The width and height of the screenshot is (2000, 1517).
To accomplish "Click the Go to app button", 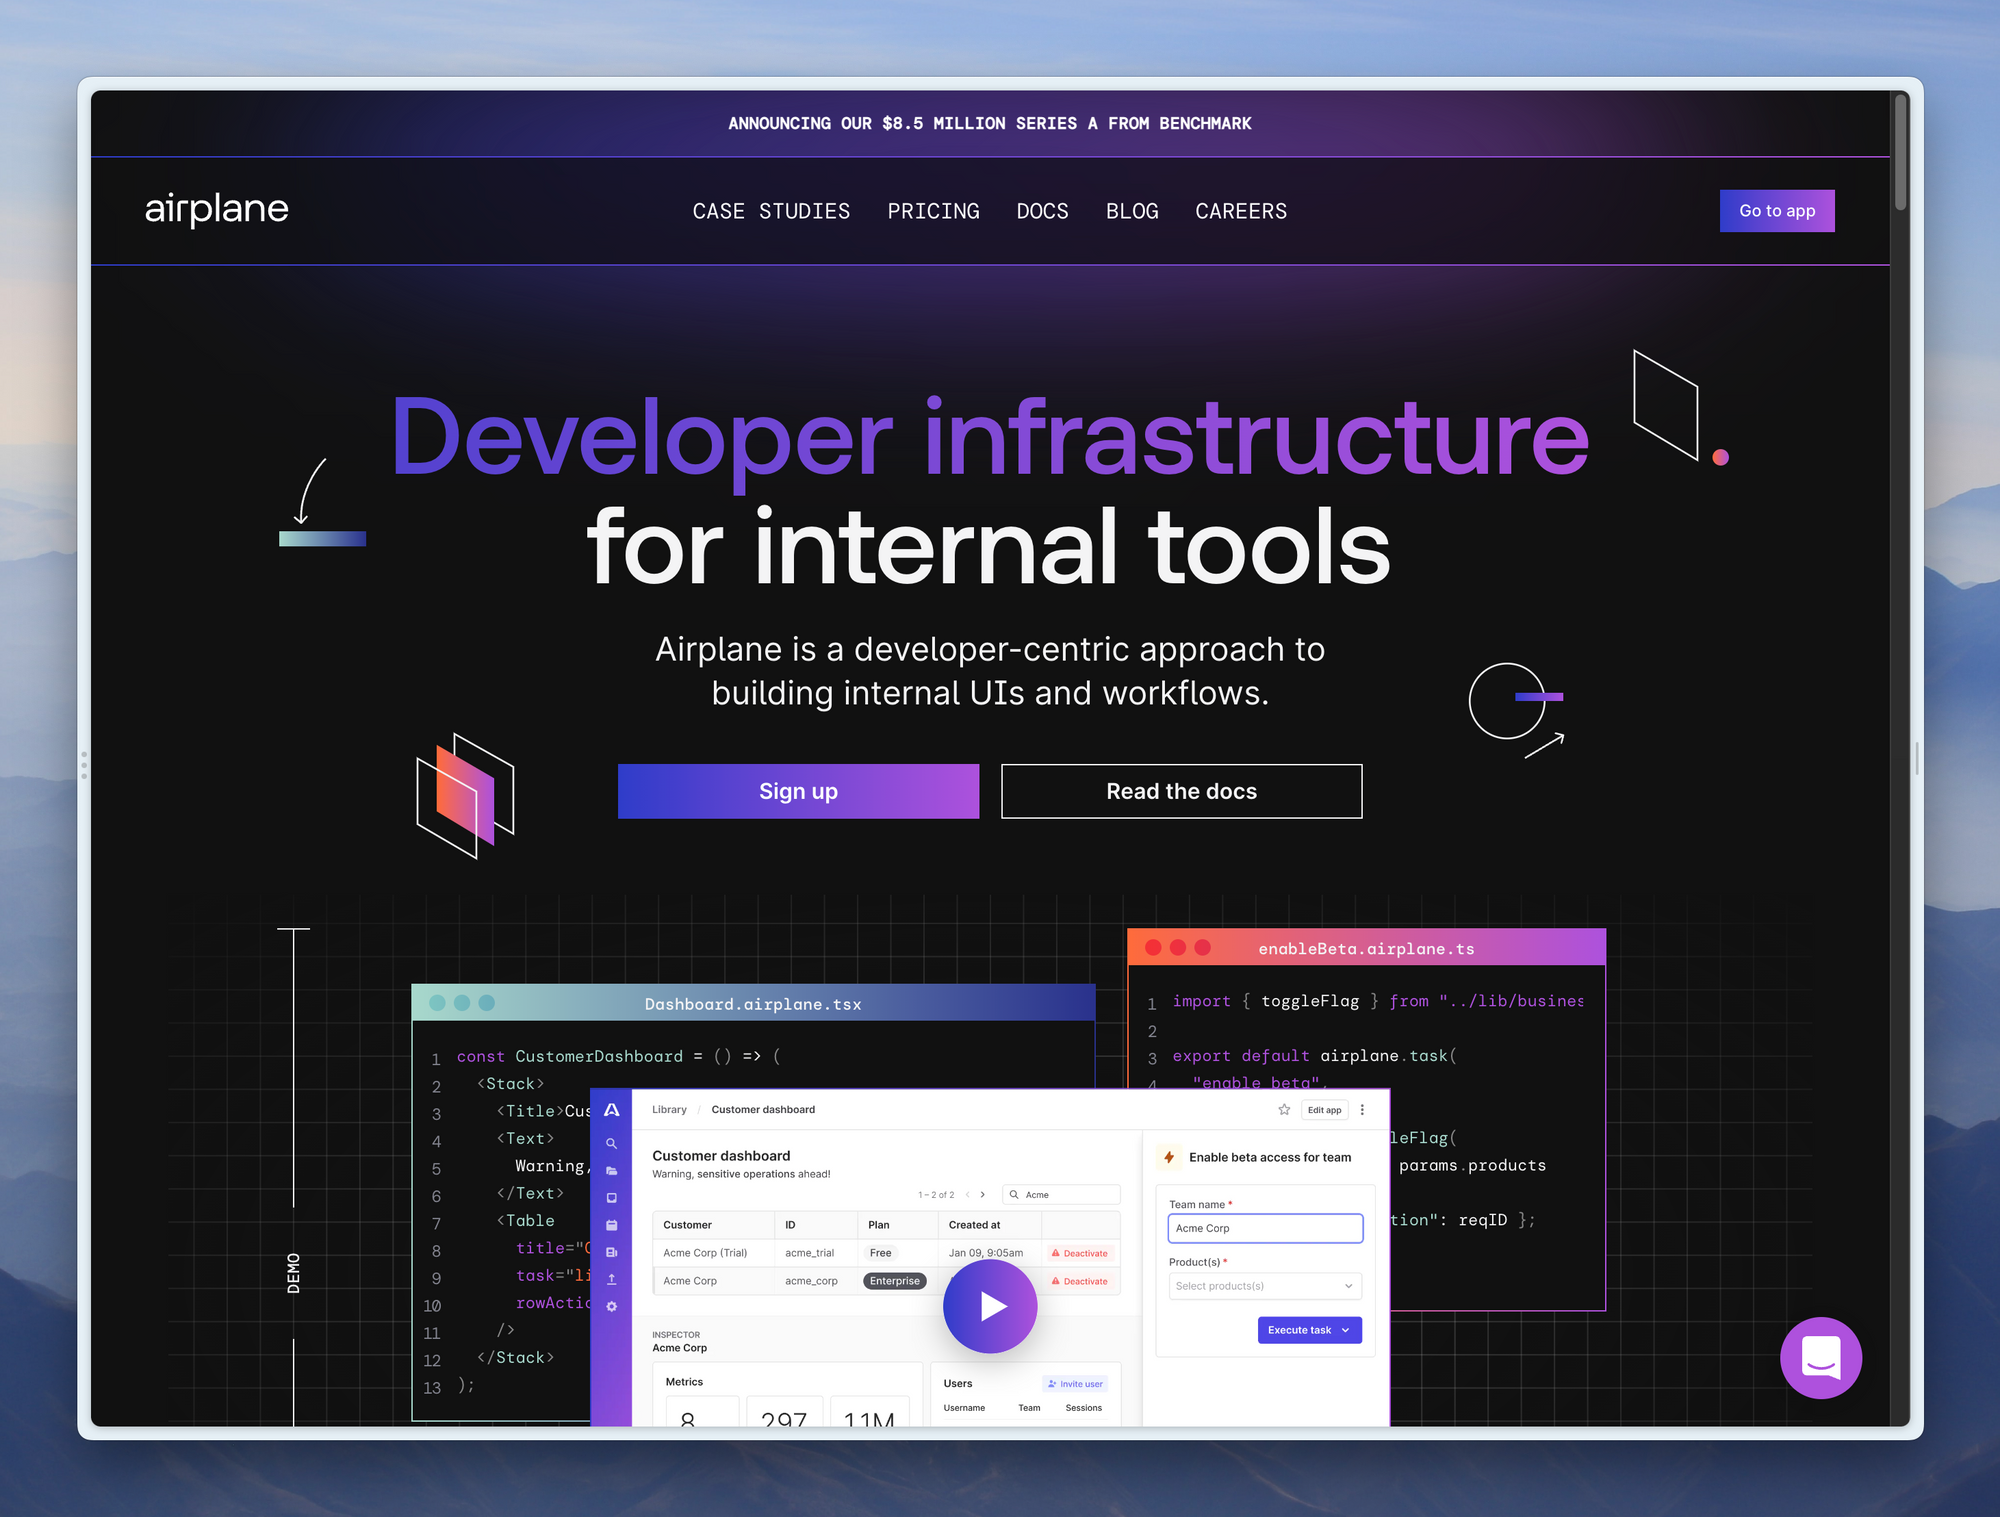I will coord(1777,211).
